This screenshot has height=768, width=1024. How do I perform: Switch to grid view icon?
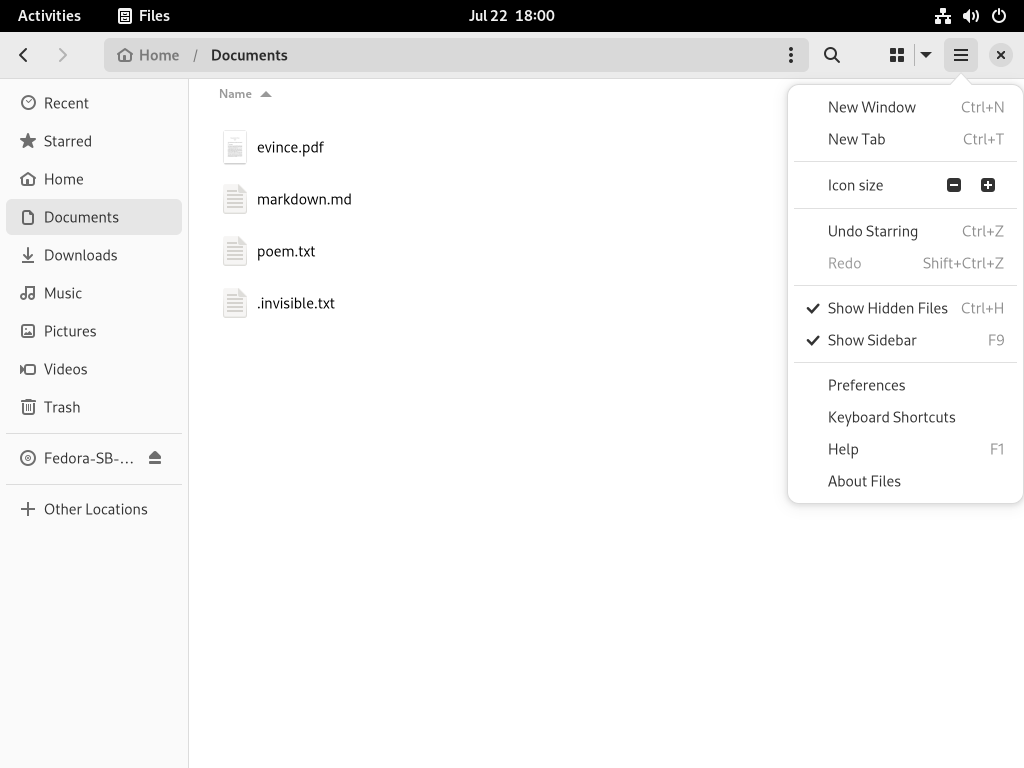[897, 56]
